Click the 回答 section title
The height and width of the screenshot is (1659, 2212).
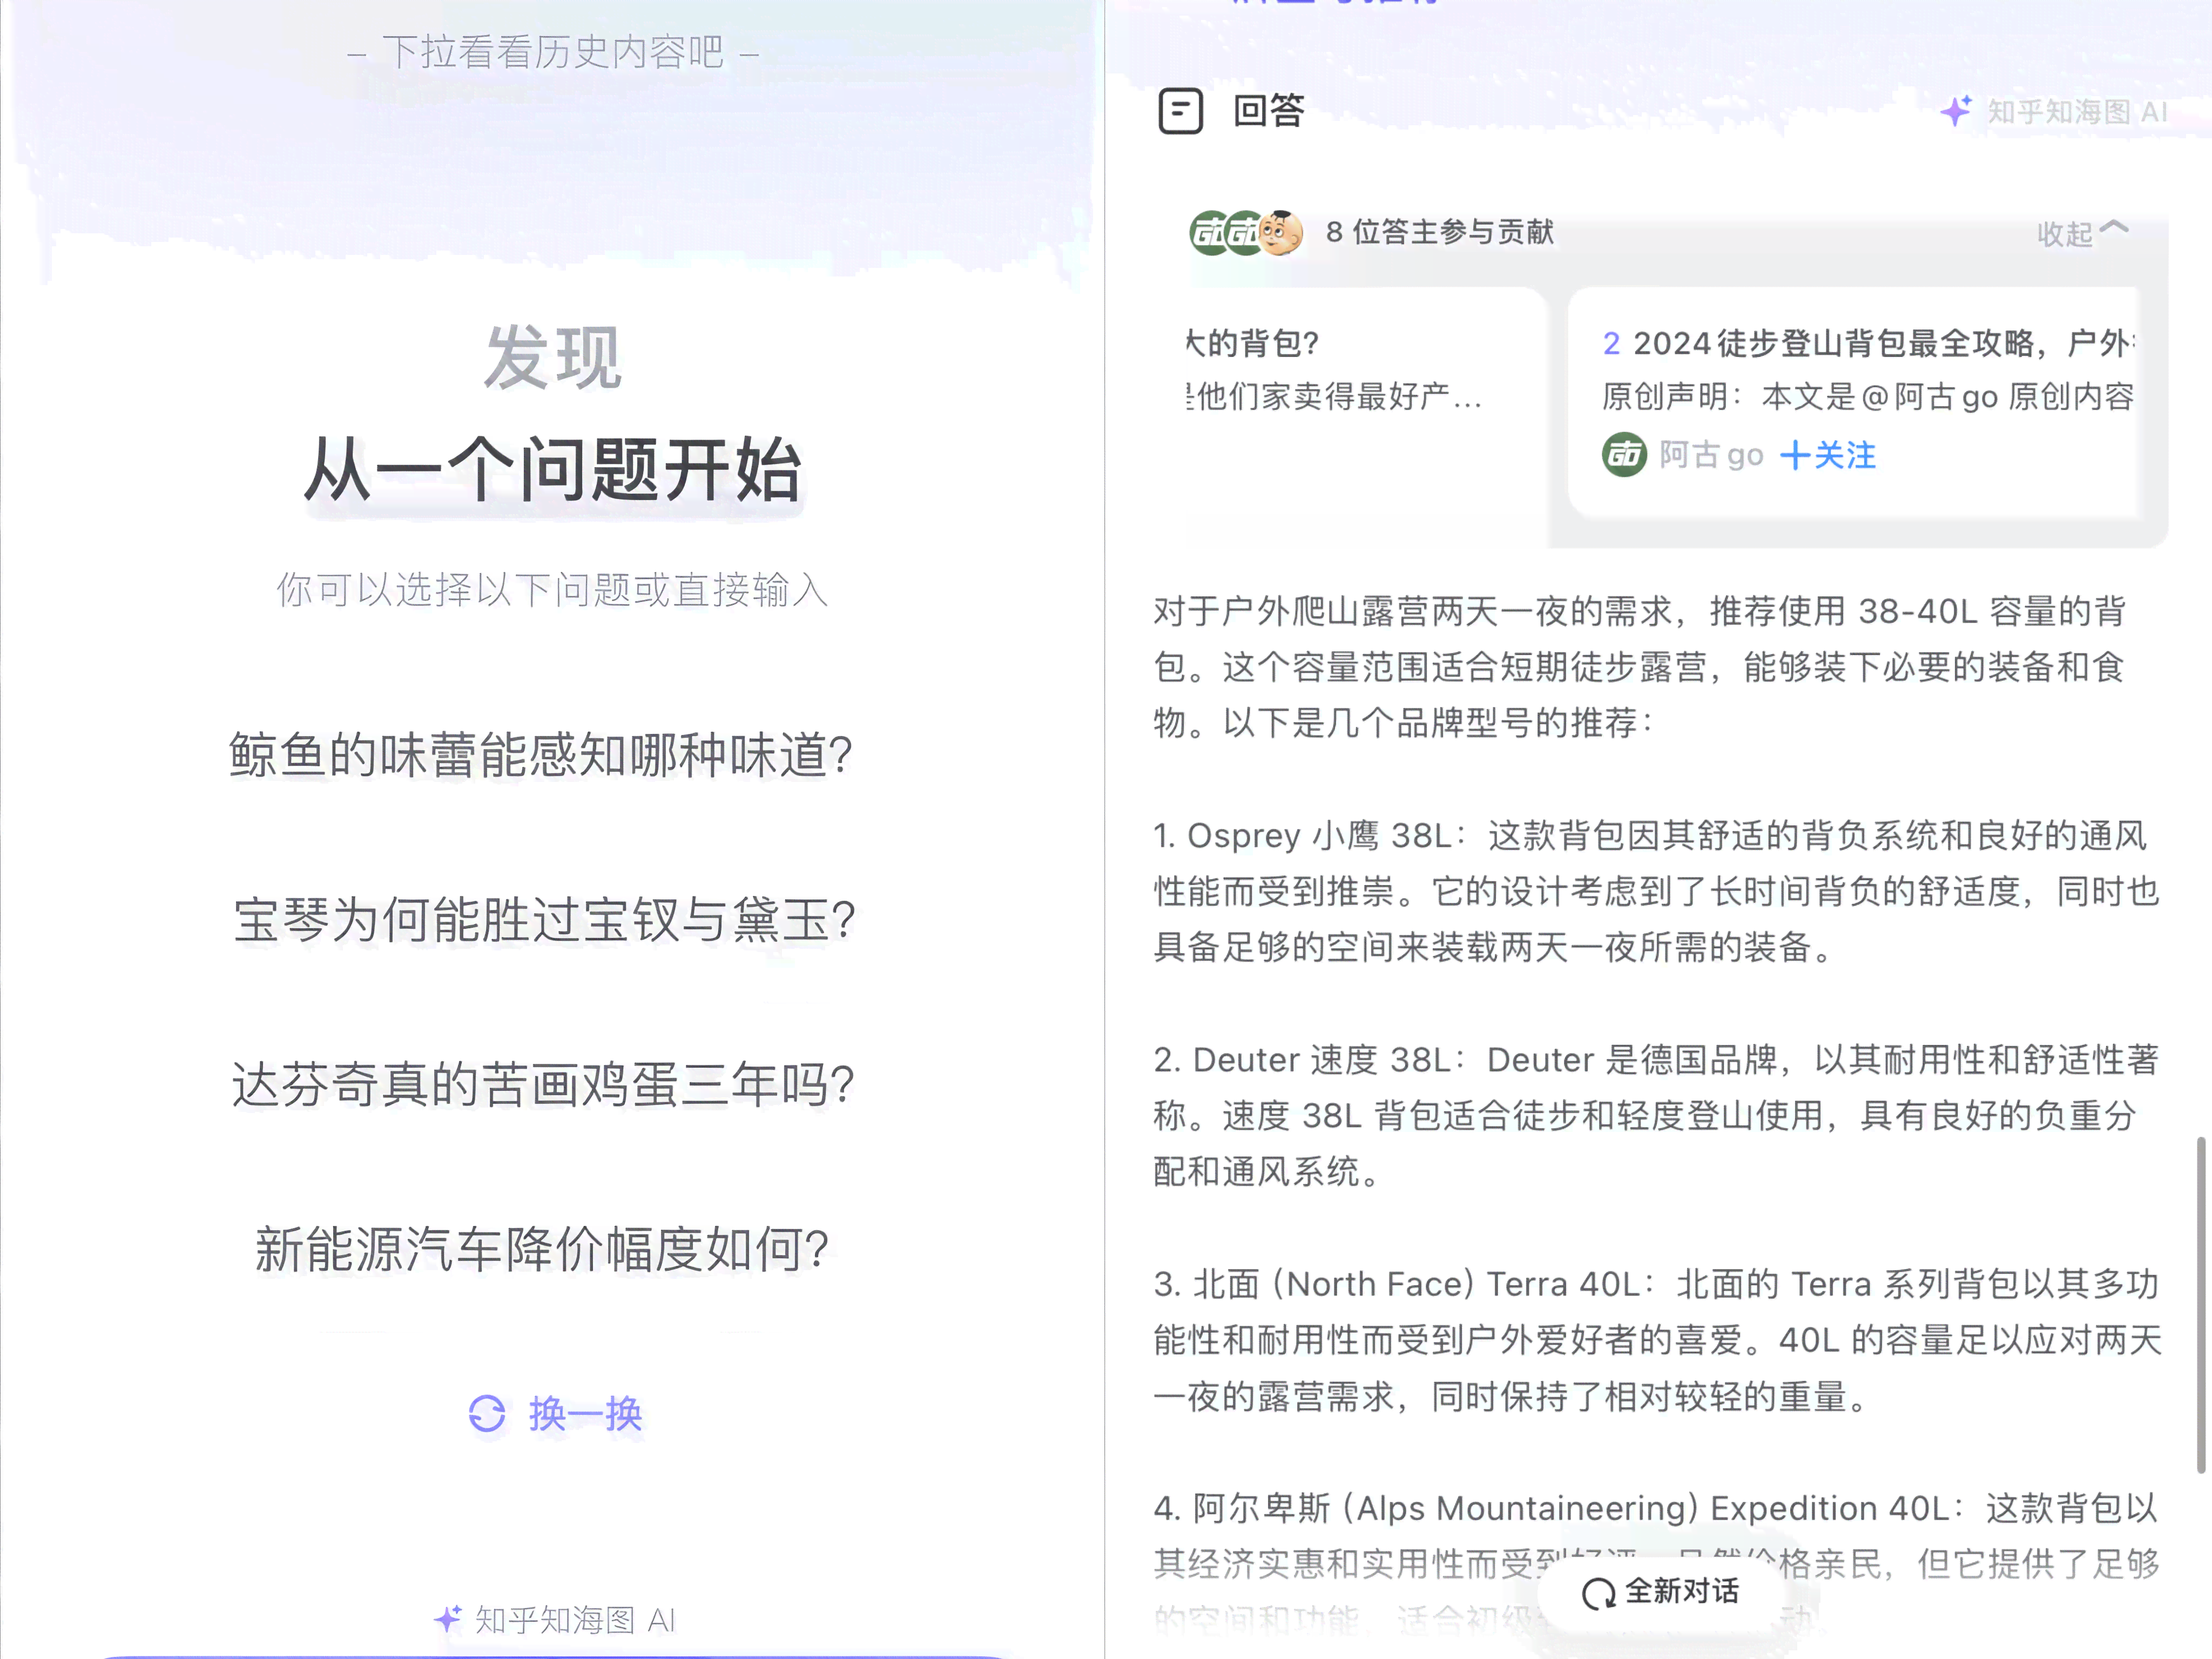click(1268, 111)
